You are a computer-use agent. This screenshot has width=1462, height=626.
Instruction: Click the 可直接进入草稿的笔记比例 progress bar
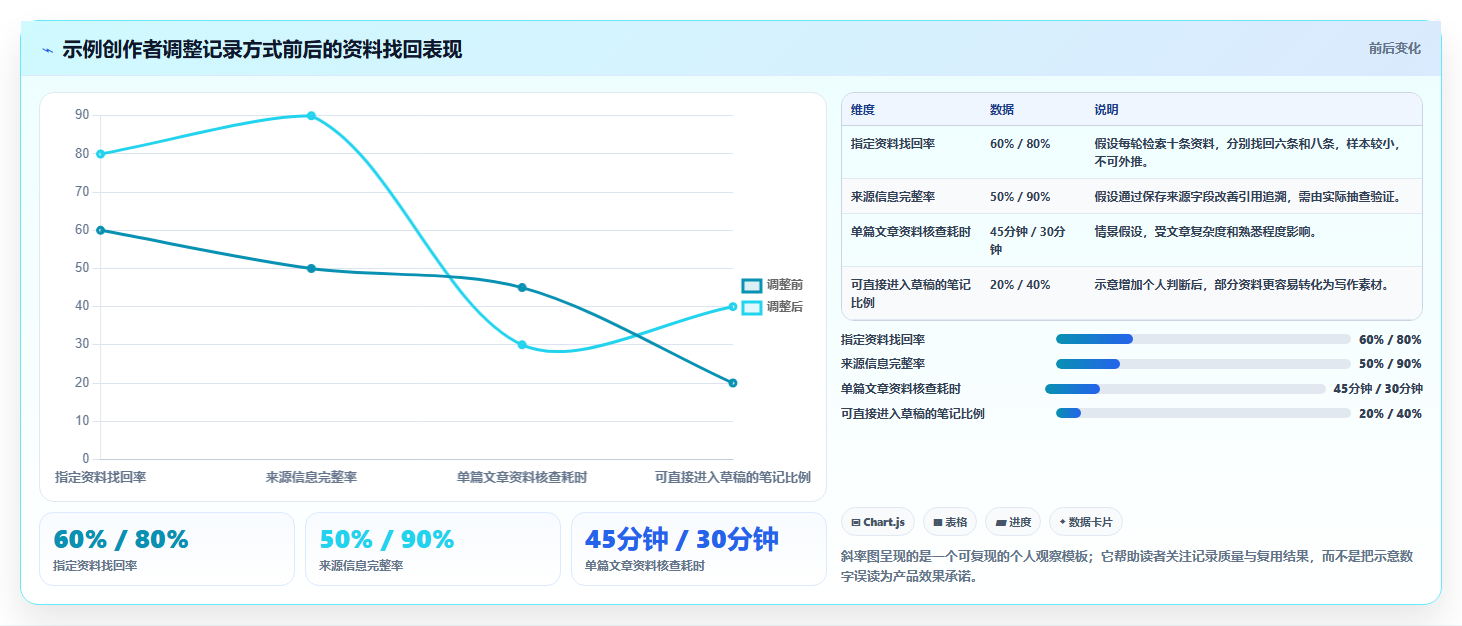tap(1203, 413)
